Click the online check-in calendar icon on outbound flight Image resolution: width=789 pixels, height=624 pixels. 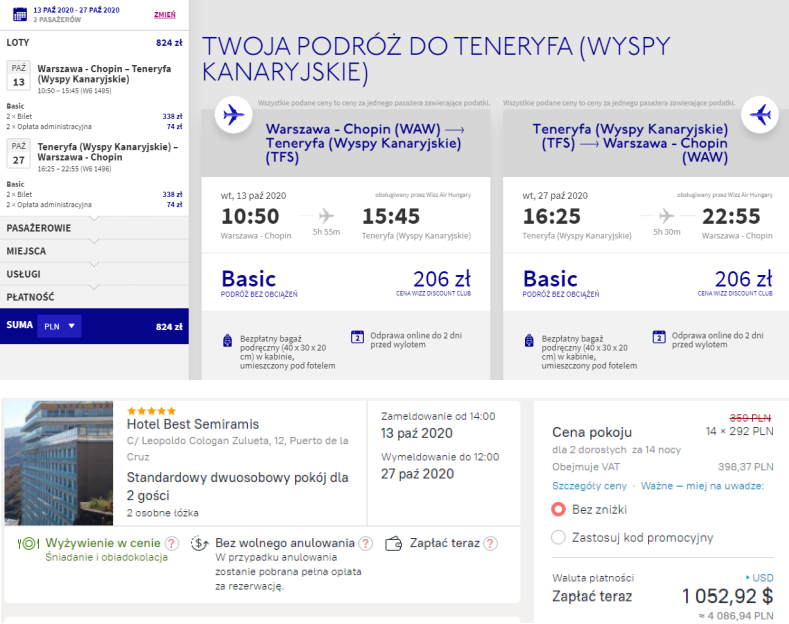coord(357,336)
